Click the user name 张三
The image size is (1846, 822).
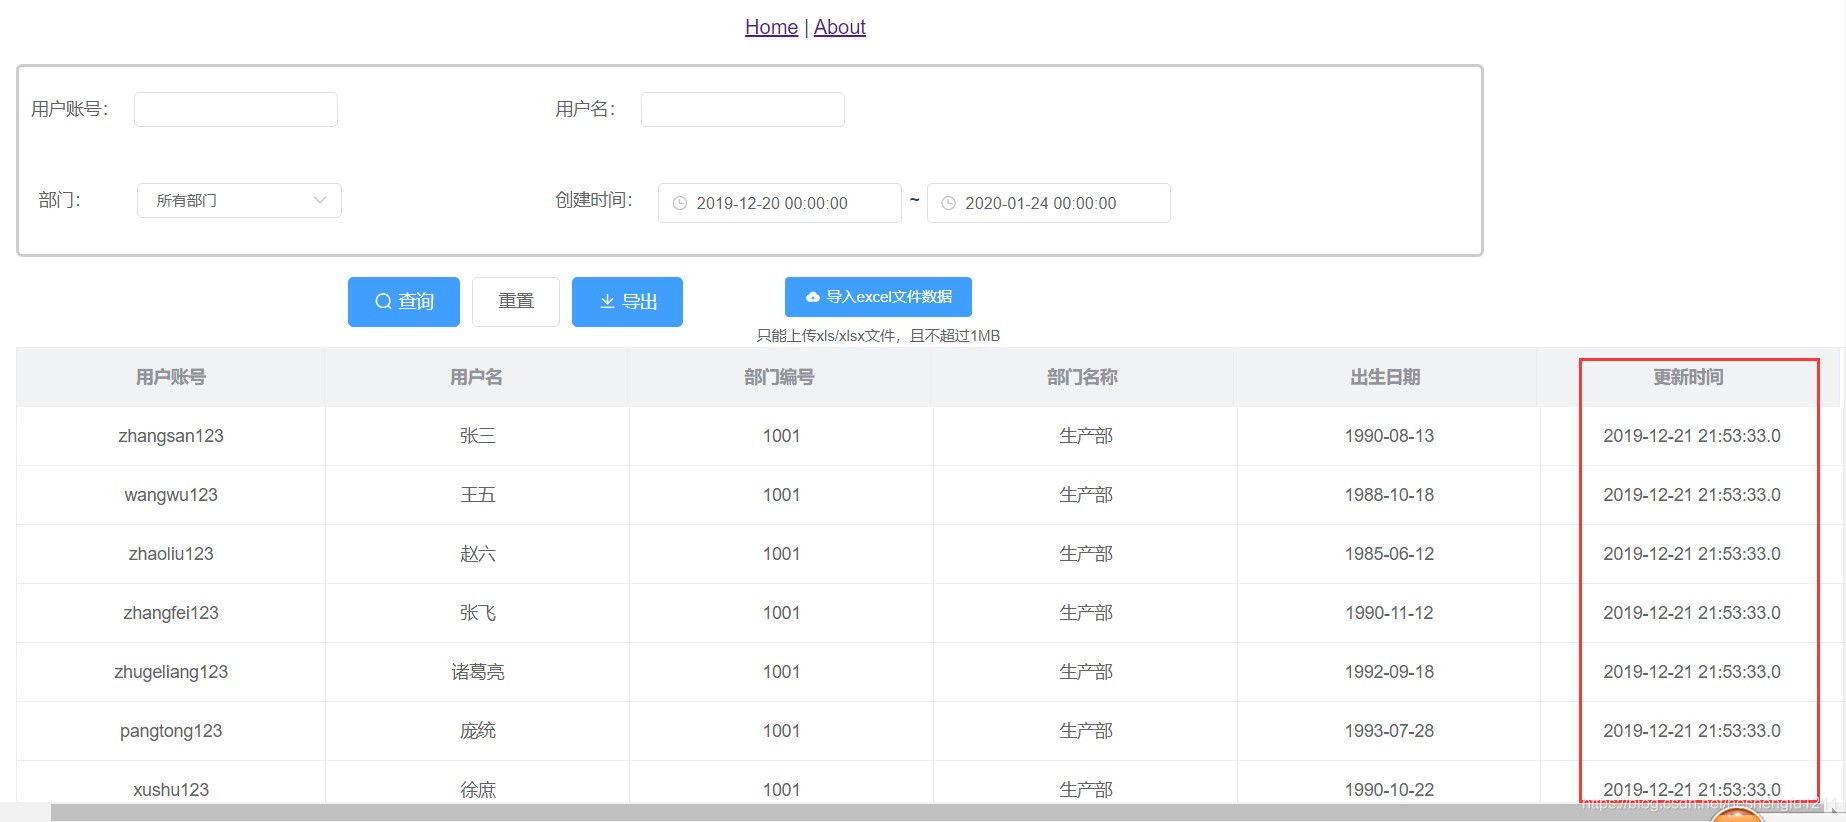(x=477, y=436)
